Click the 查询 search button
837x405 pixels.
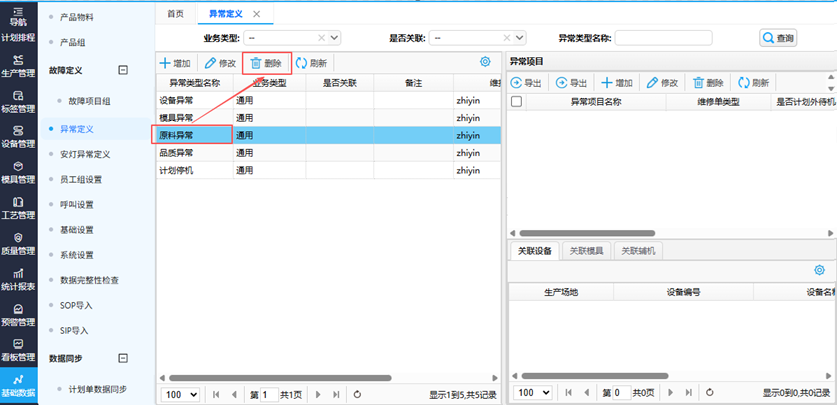pyautogui.click(x=778, y=38)
